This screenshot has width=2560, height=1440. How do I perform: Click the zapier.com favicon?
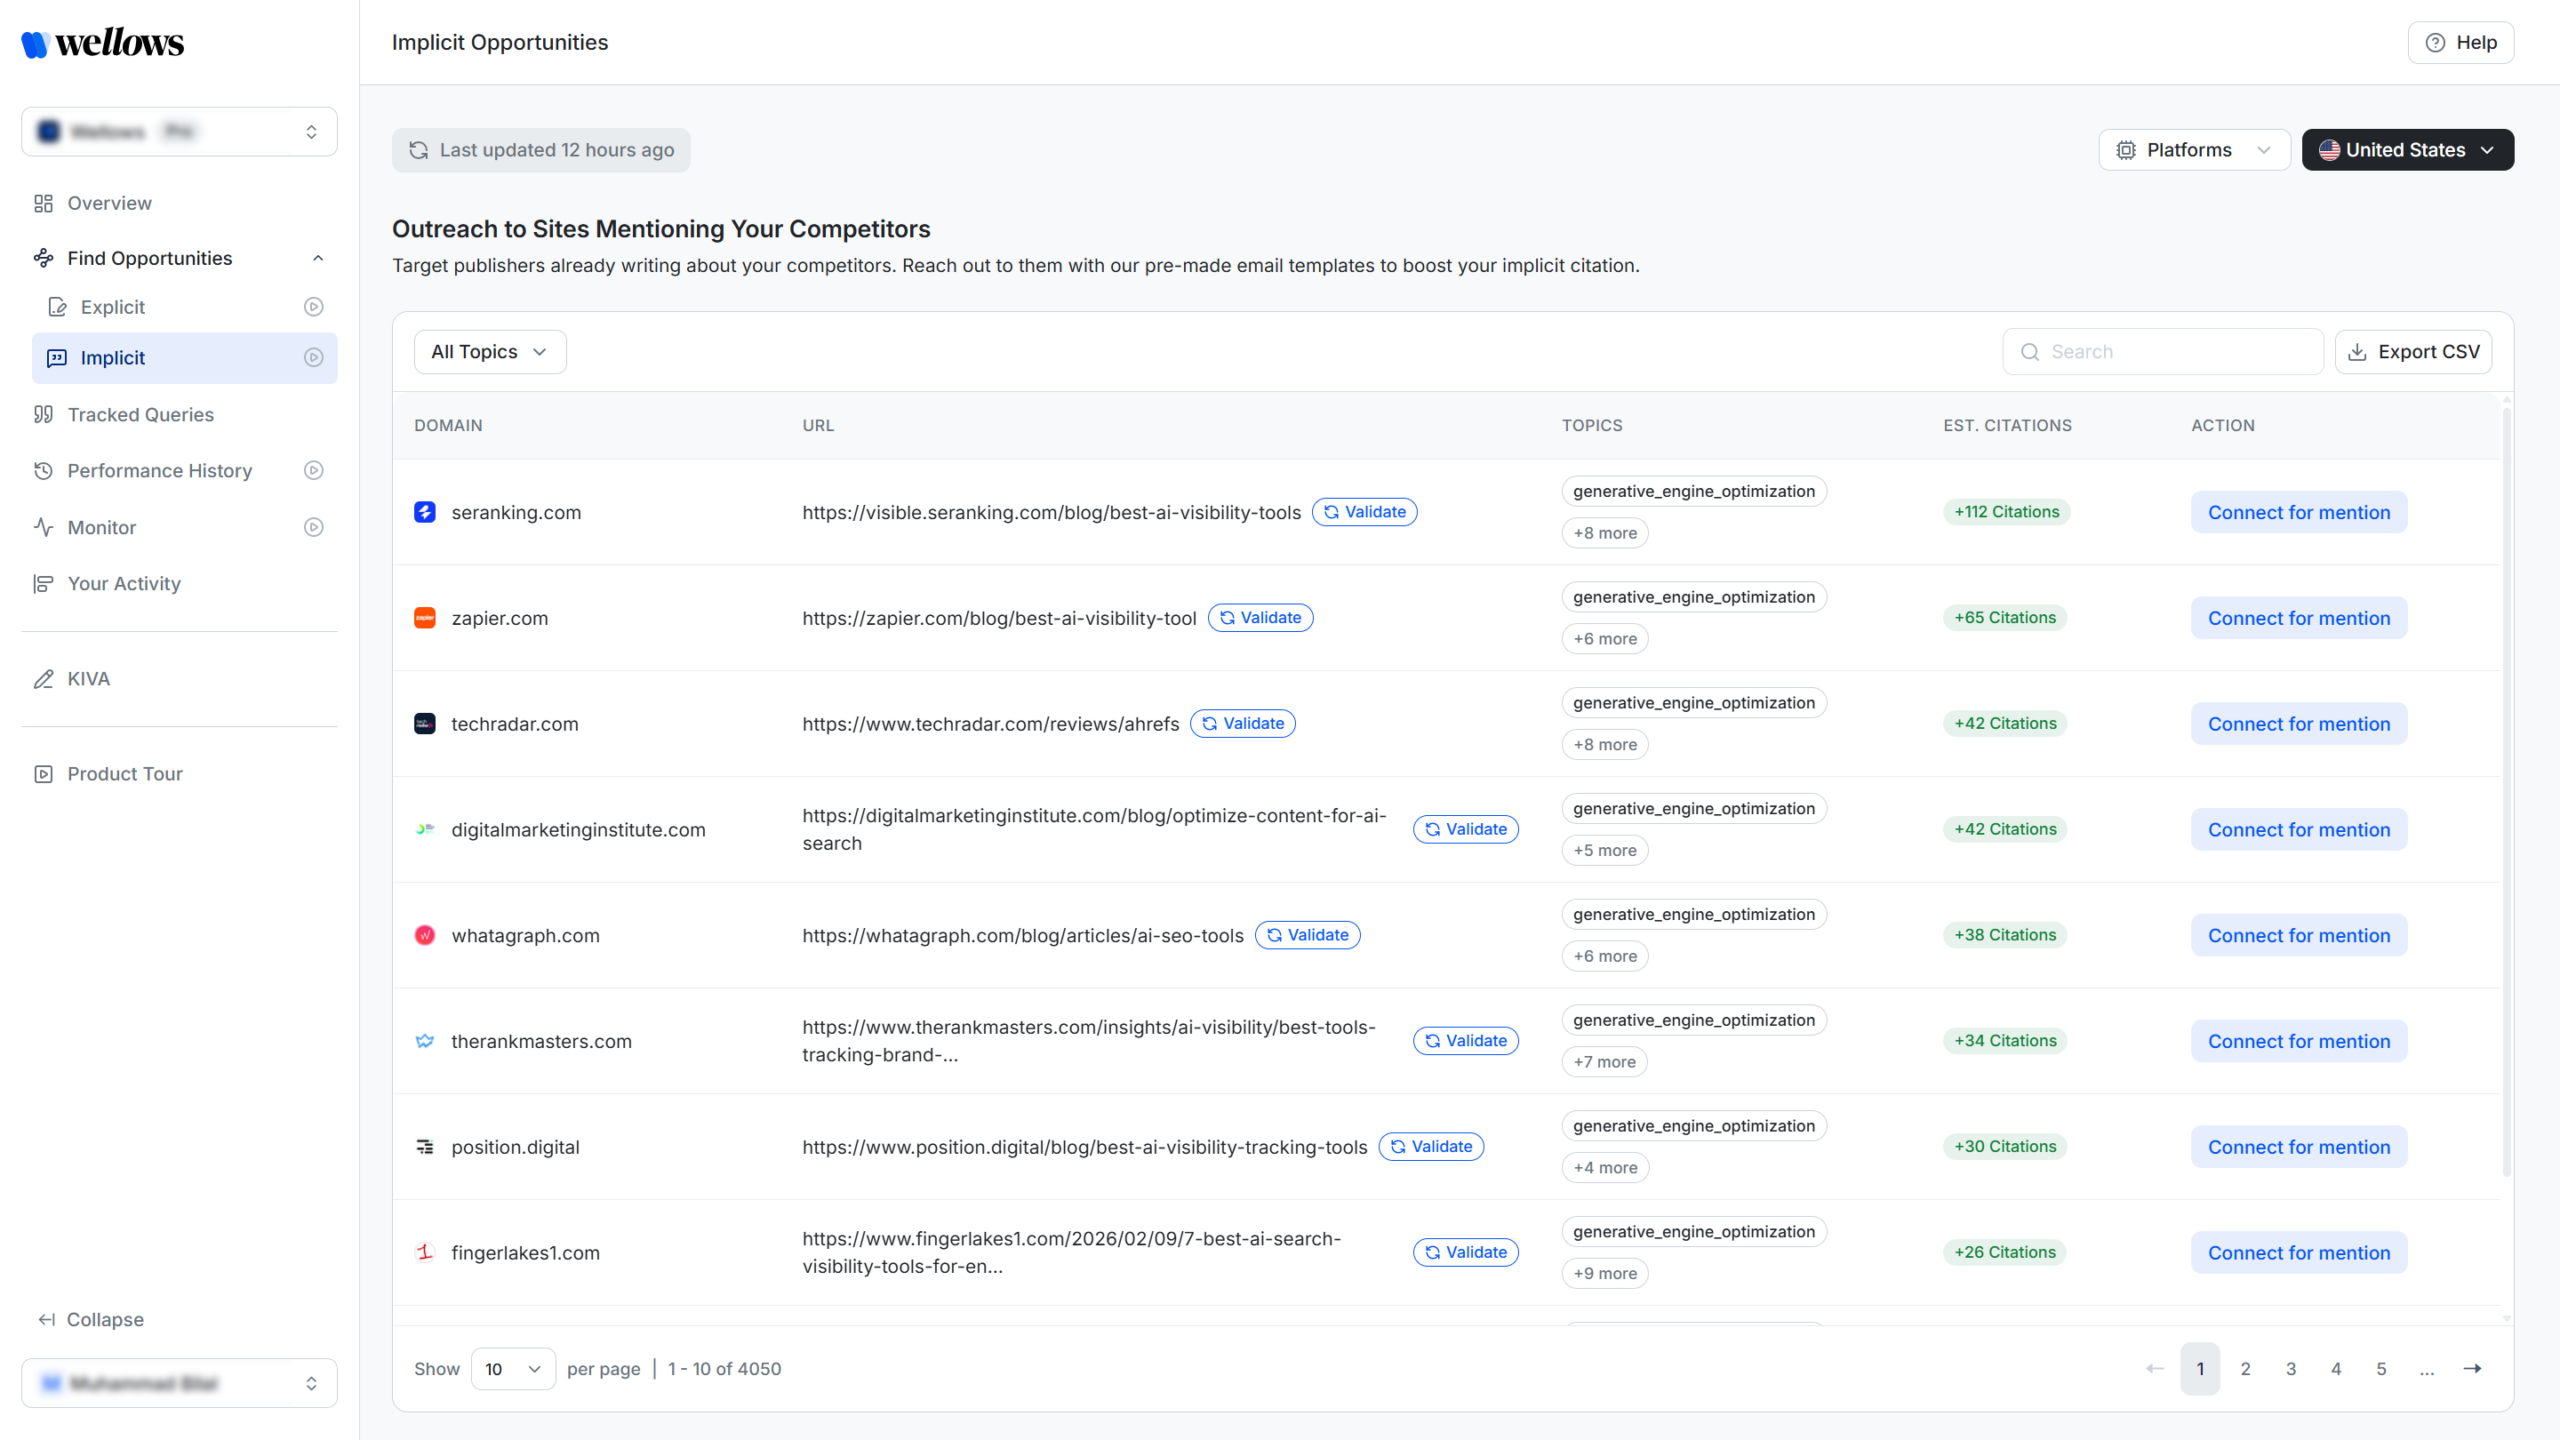point(425,618)
